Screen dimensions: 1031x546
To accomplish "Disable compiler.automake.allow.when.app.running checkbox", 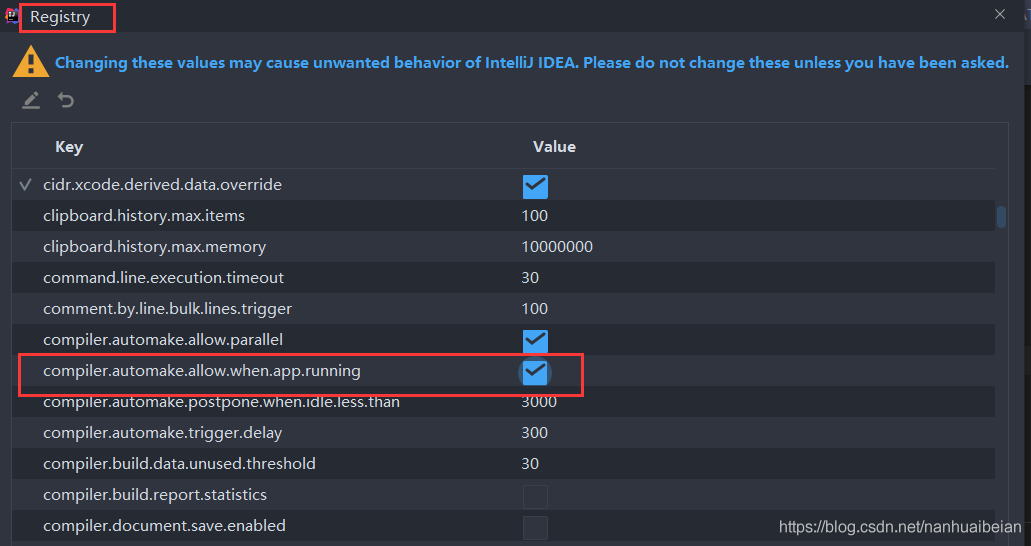I will tap(535, 372).
